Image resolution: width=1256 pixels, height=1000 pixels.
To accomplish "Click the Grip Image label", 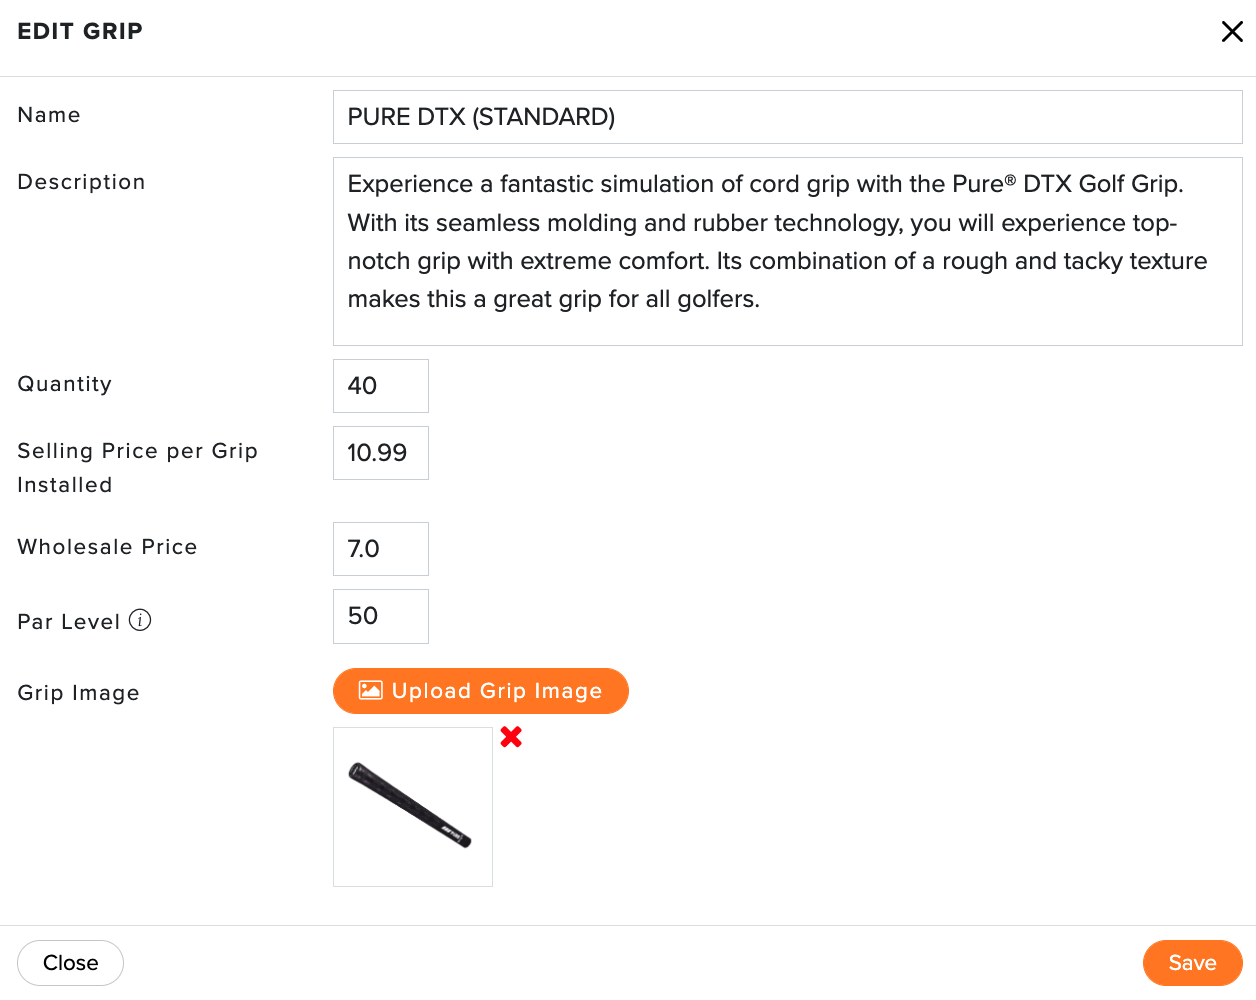I will coord(79,693).
